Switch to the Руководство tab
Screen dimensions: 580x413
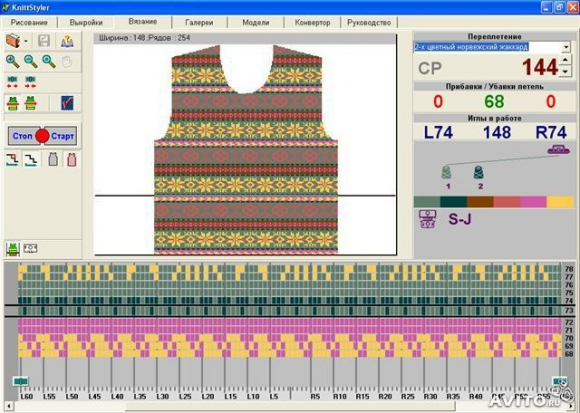(x=369, y=22)
